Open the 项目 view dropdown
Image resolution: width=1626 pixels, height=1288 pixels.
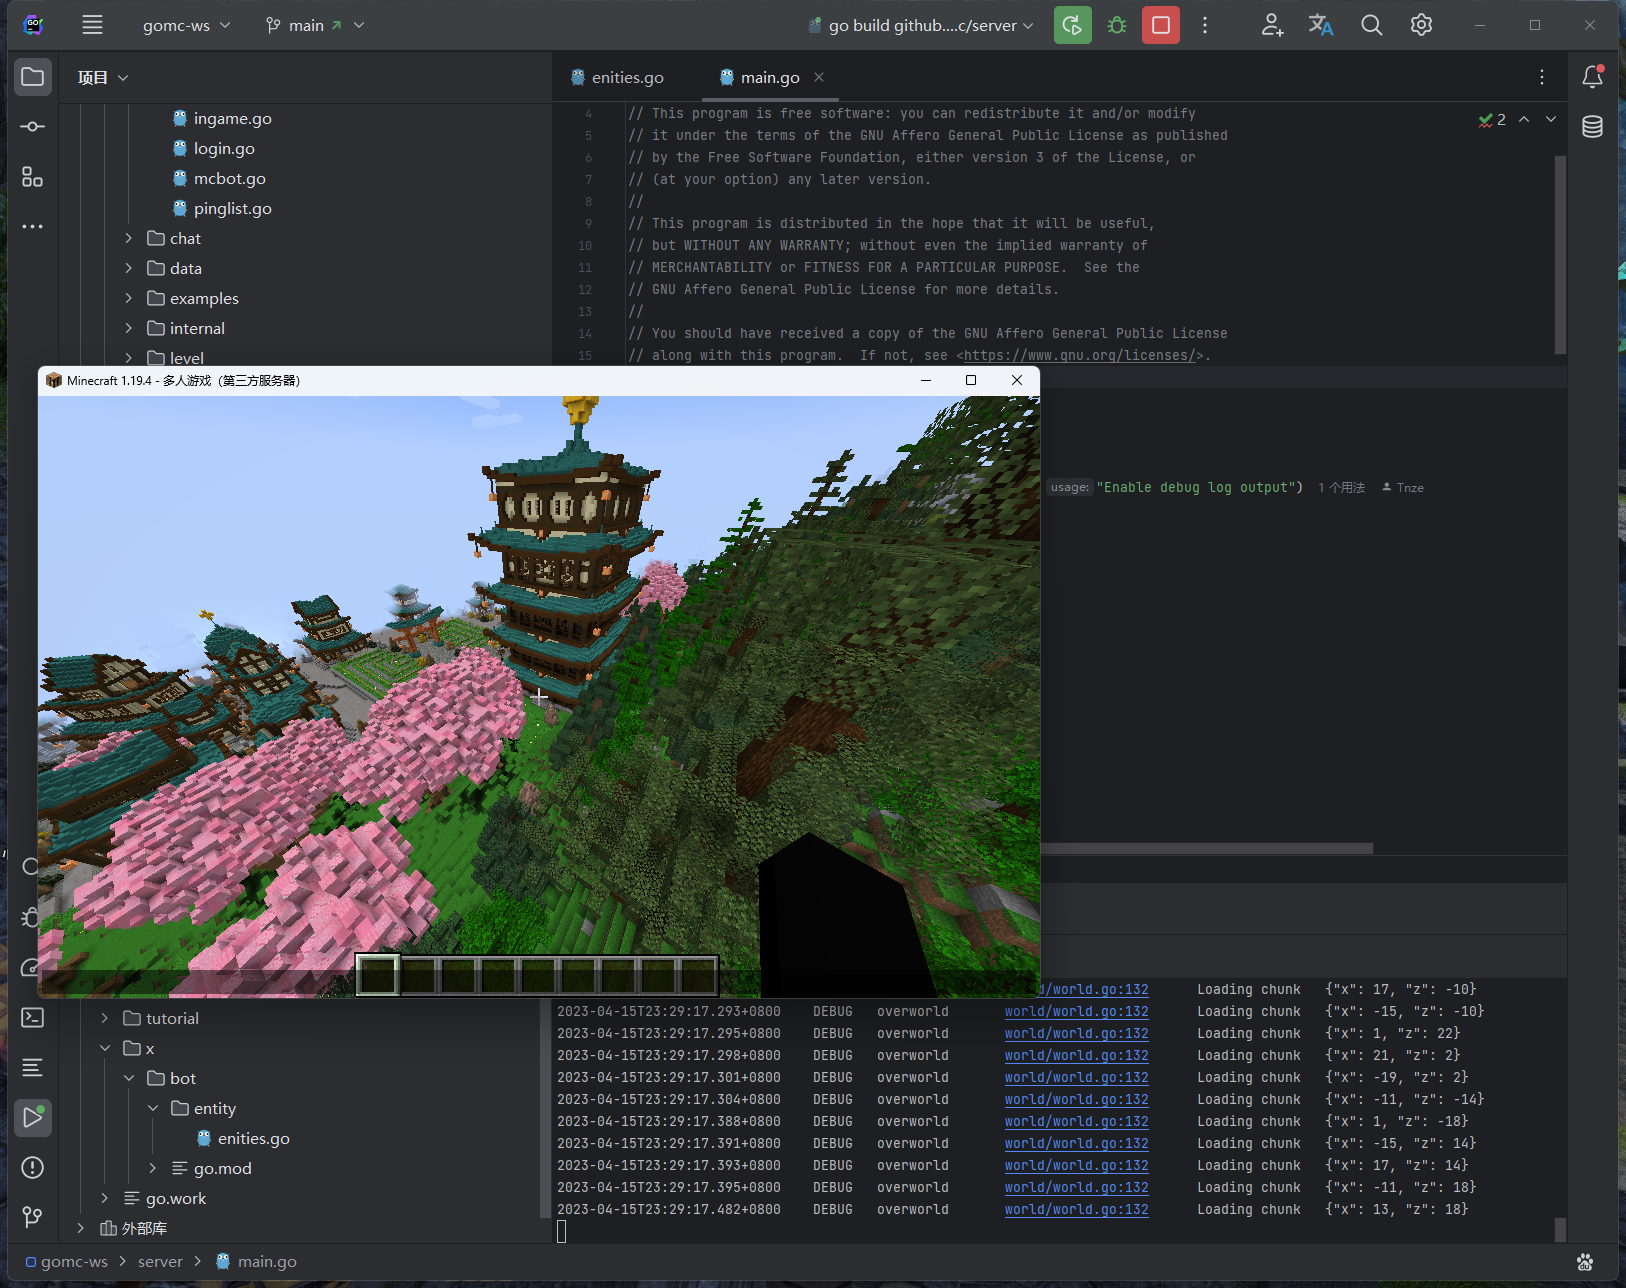point(103,77)
